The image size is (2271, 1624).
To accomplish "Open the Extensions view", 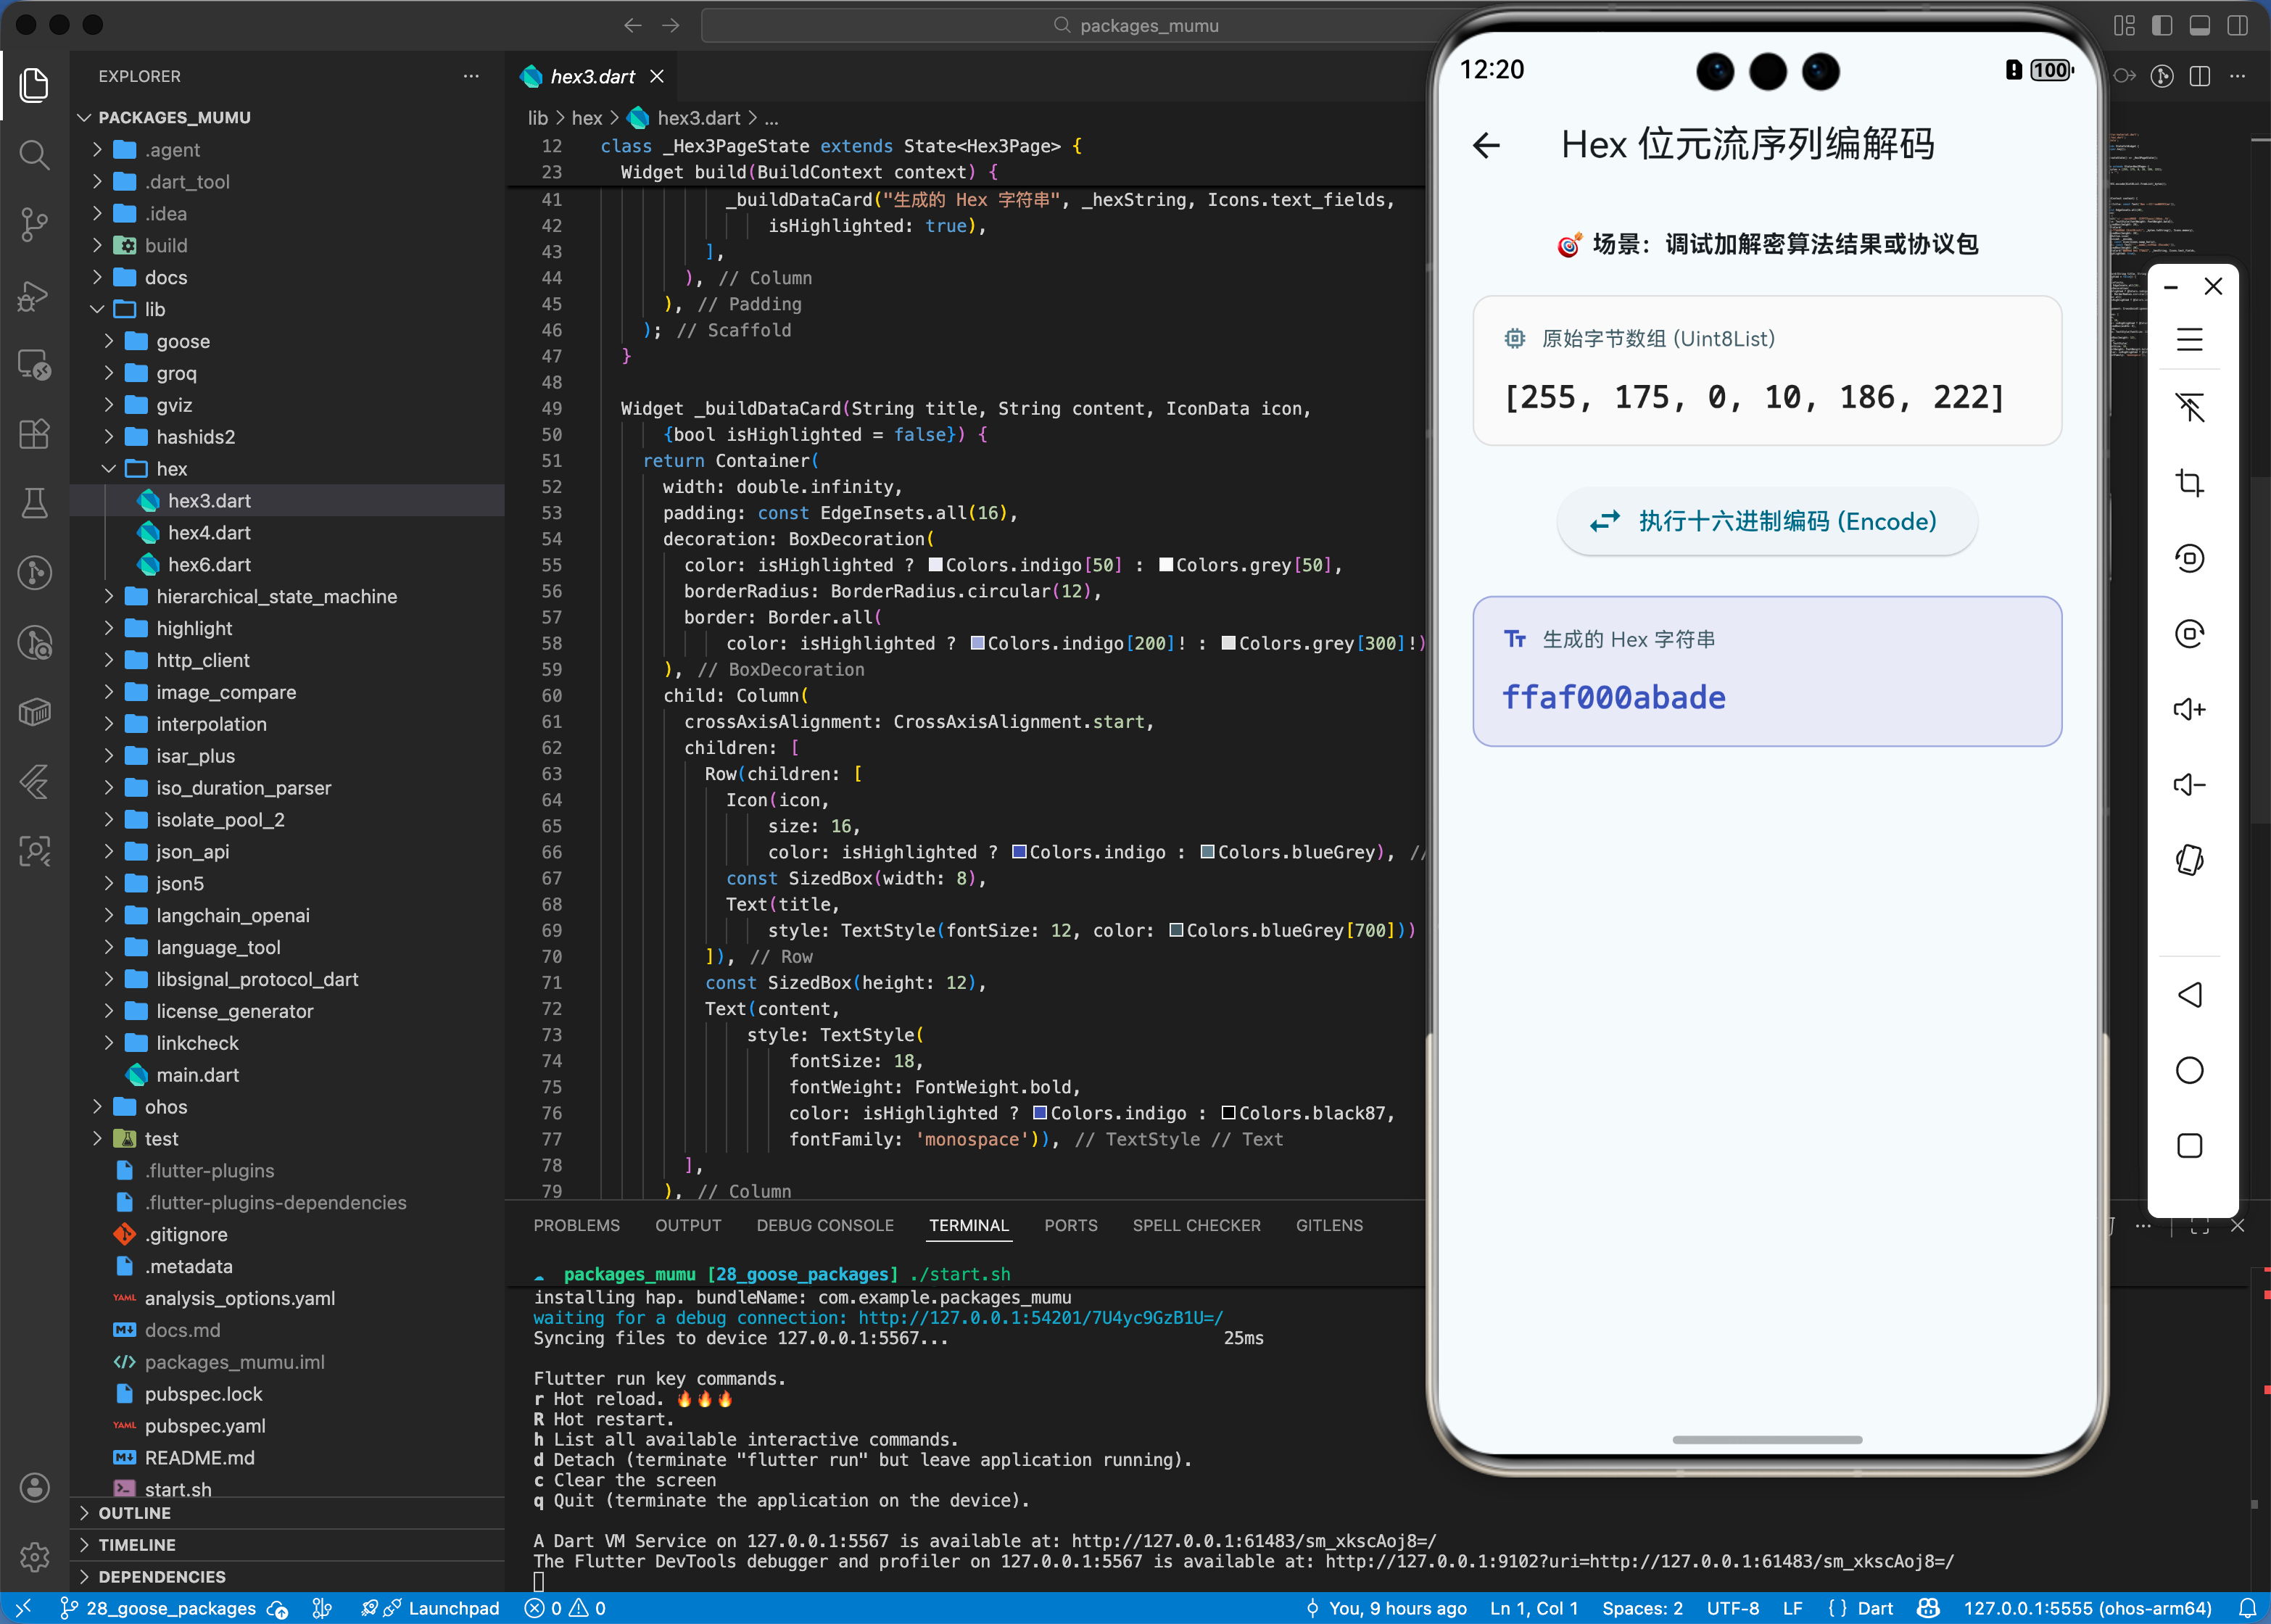I will [34, 434].
